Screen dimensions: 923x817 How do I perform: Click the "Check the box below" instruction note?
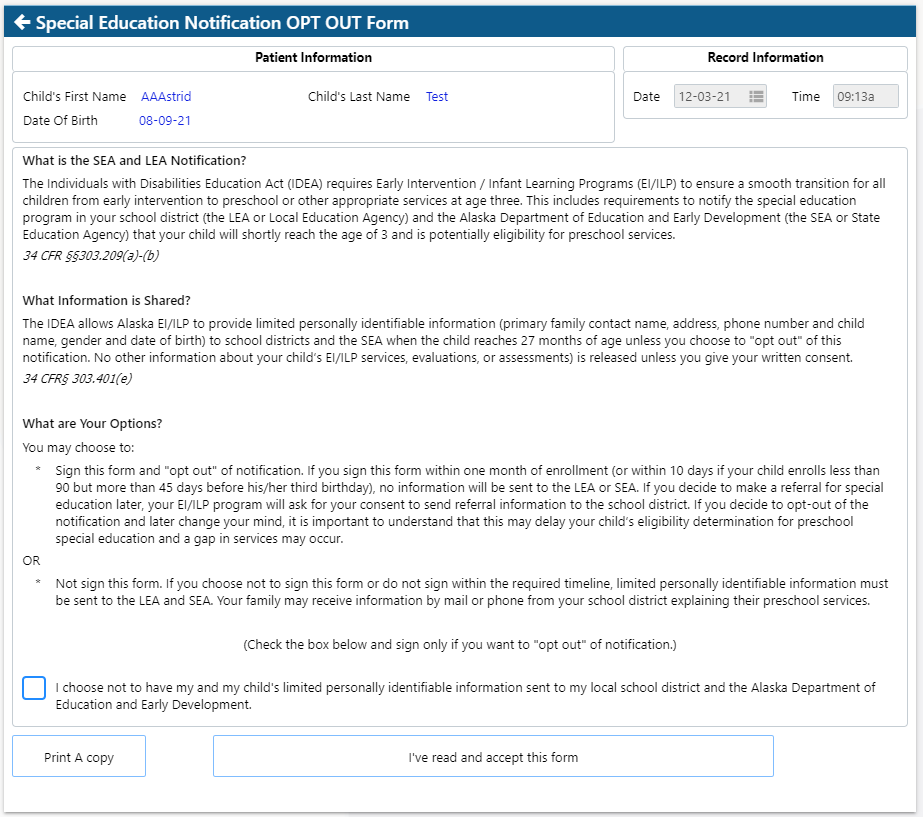pos(460,645)
